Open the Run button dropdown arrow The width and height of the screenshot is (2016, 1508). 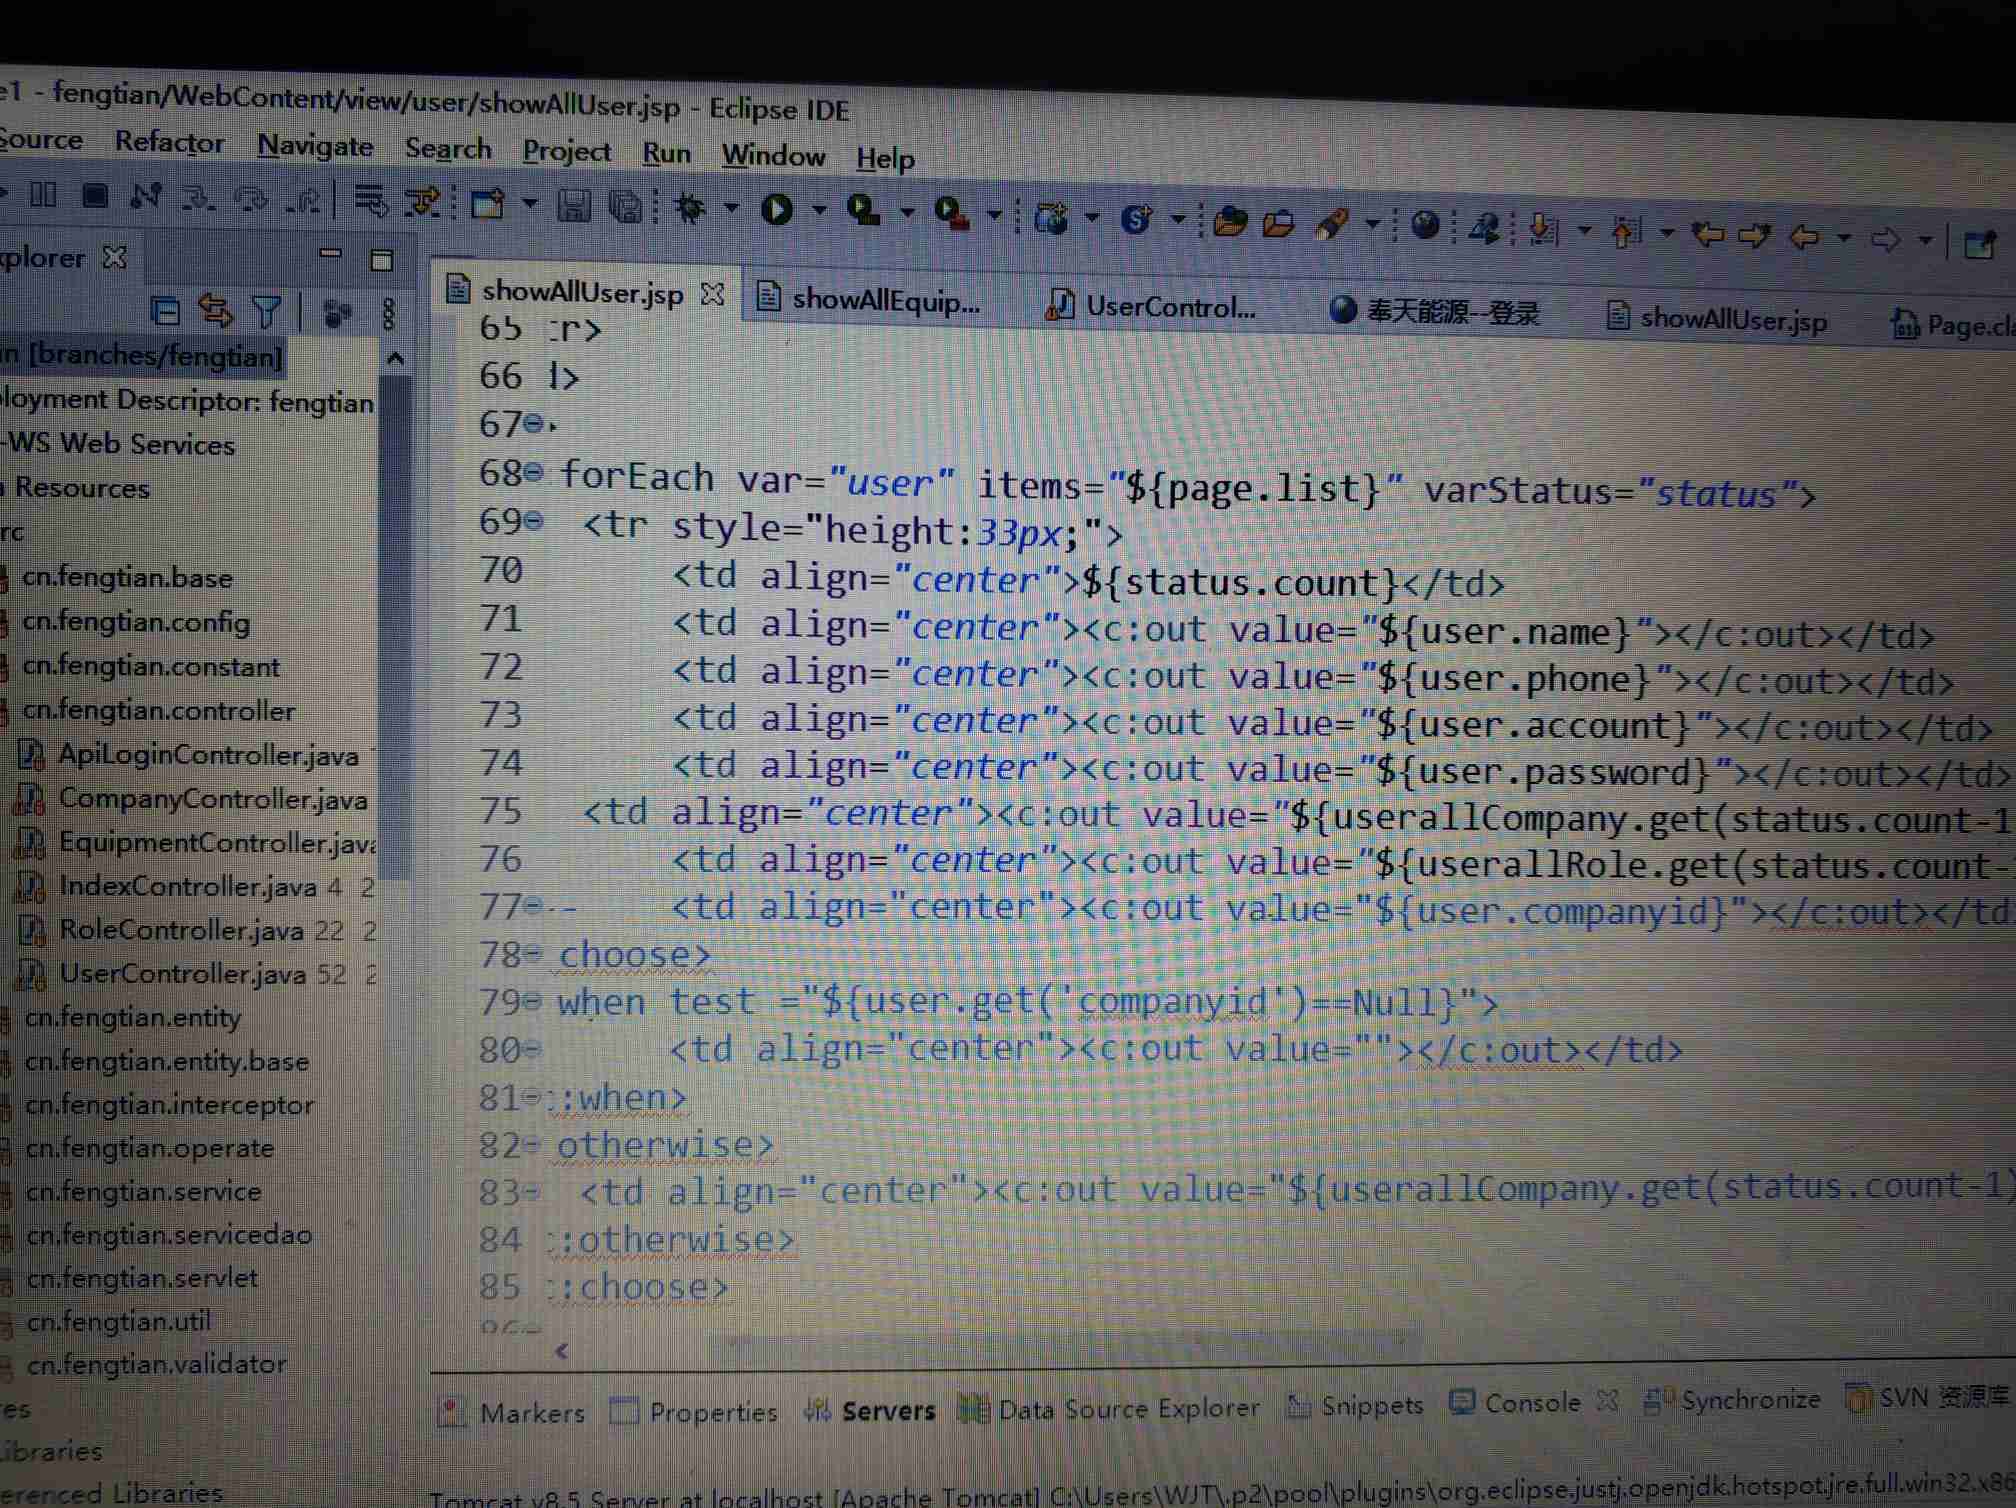(819, 210)
